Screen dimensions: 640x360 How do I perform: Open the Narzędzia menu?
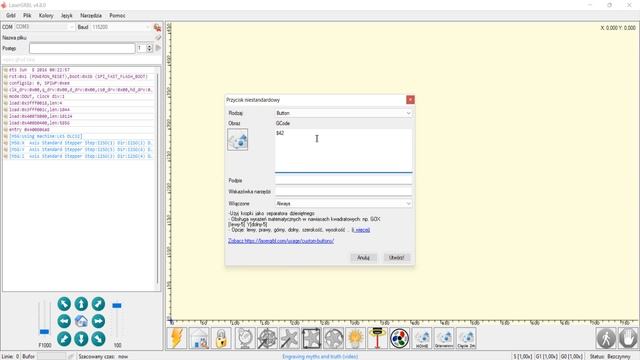point(91,16)
